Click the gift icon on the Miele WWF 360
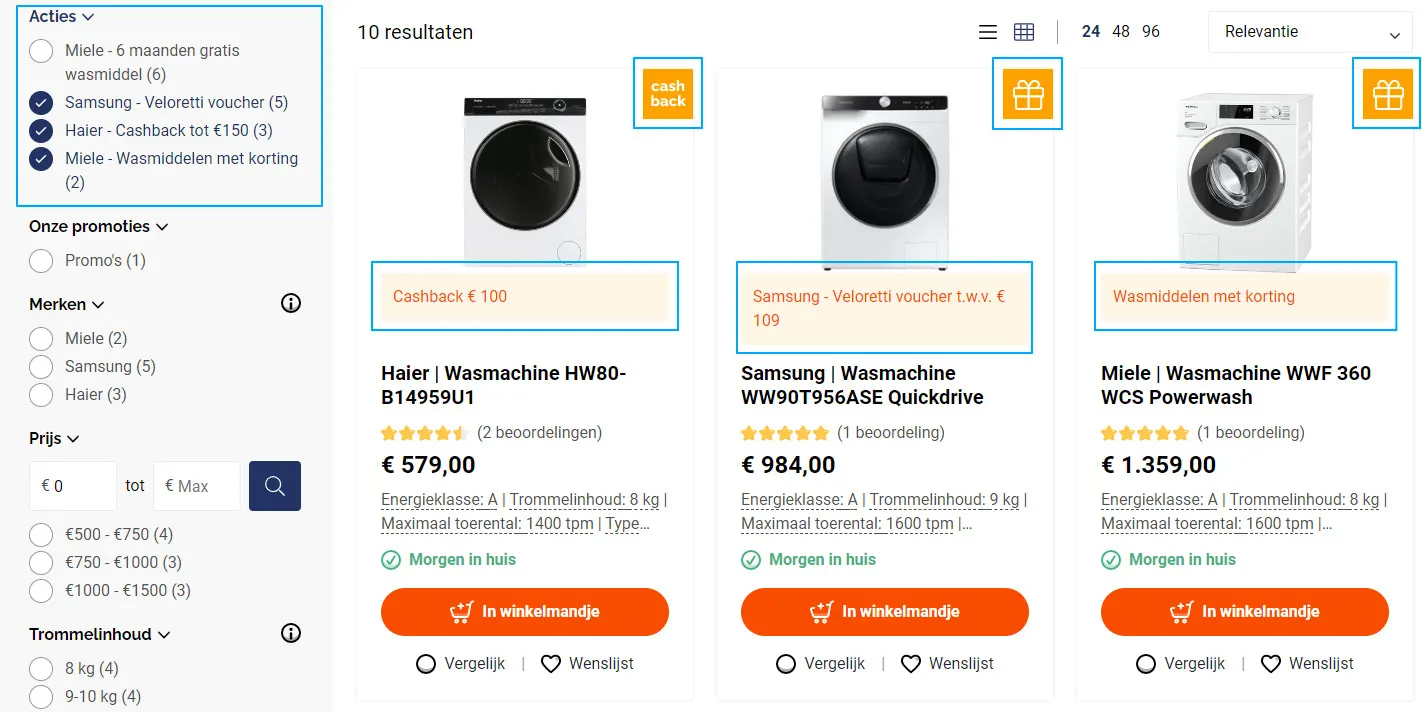The width and height of the screenshot is (1422, 712). 1386,93
